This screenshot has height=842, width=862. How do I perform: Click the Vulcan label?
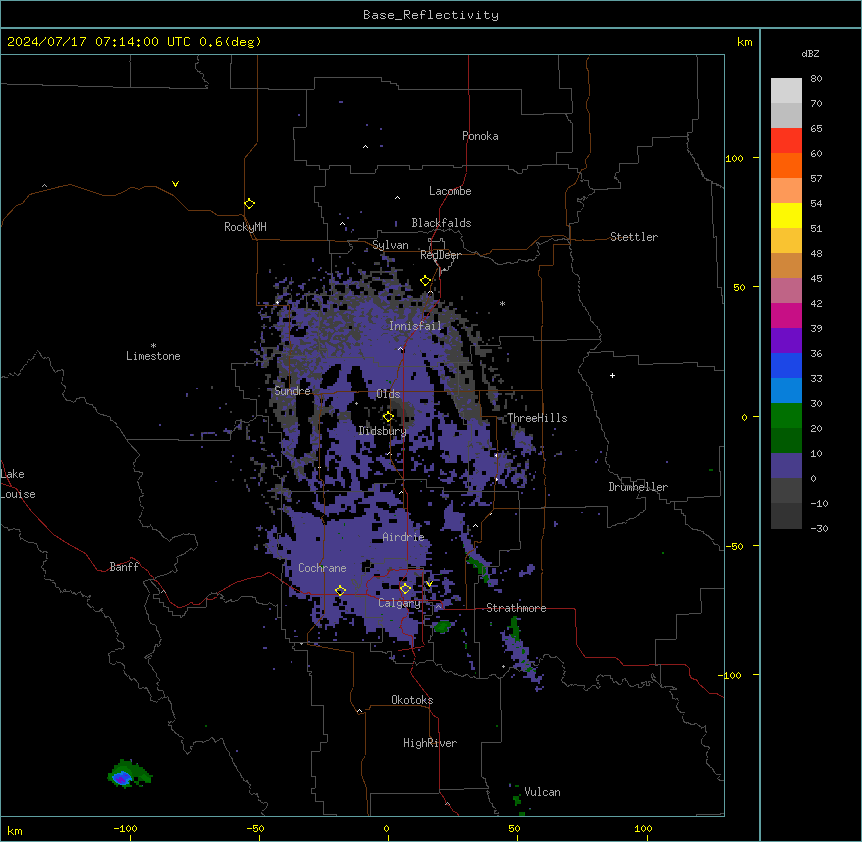pyautogui.click(x=542, y=792)
